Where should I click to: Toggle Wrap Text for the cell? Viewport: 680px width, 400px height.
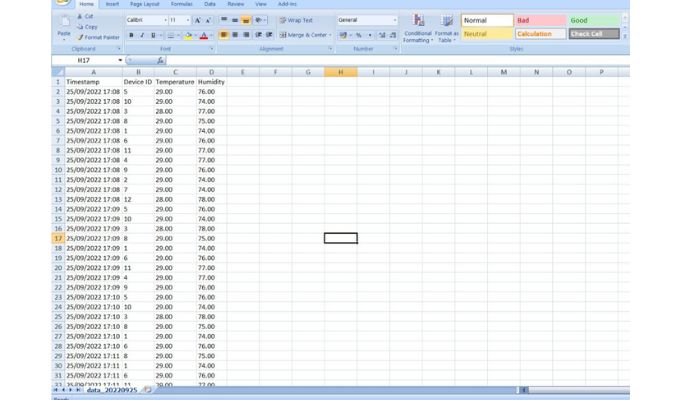(296, 20)
